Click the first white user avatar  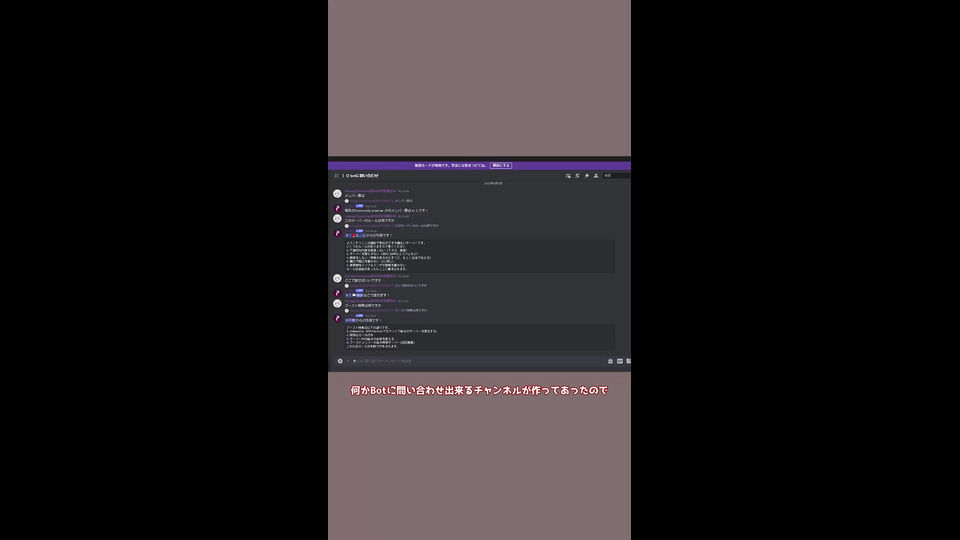tap(337, 193)
